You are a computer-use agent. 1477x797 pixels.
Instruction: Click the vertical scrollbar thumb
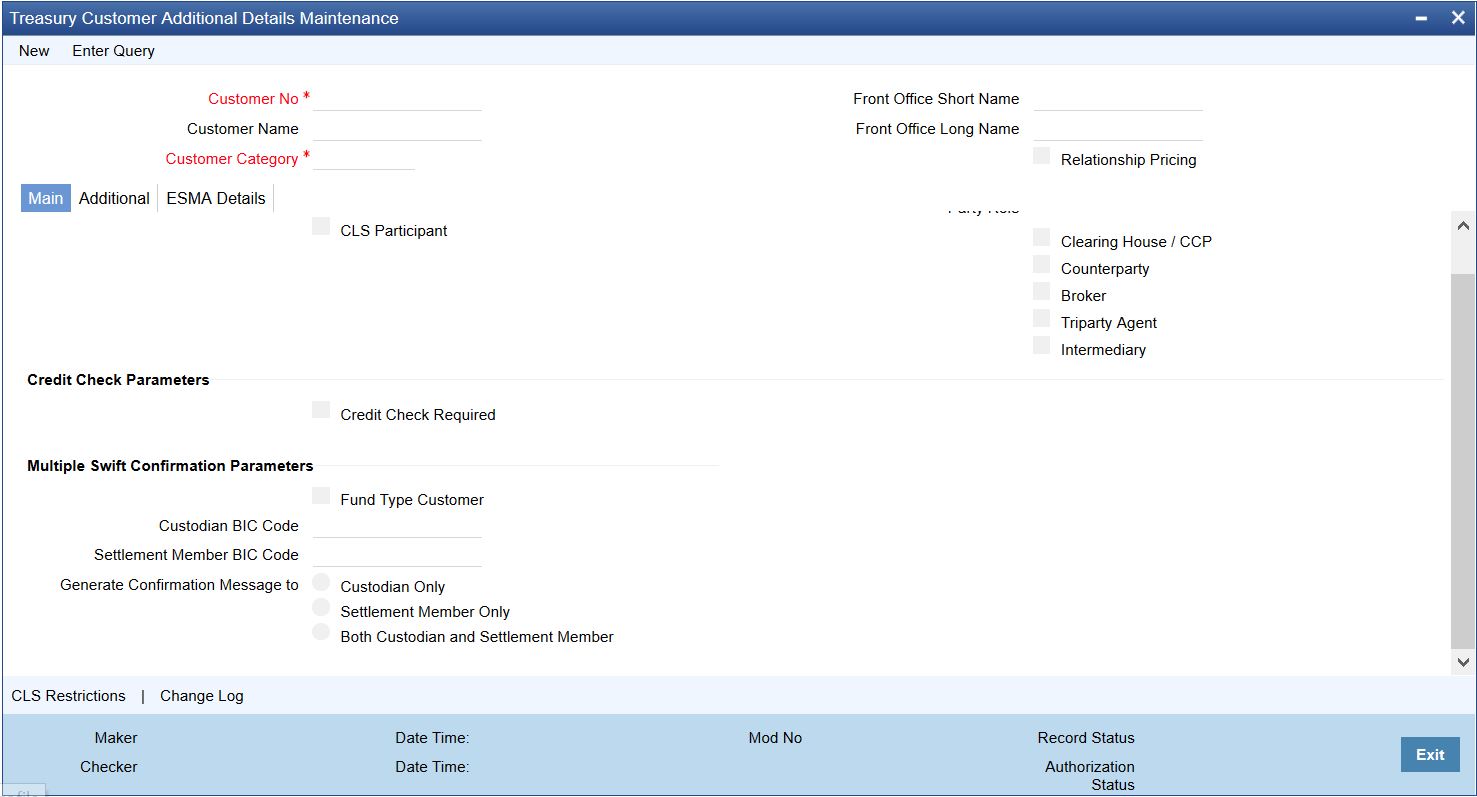[x=1463, y=460]
